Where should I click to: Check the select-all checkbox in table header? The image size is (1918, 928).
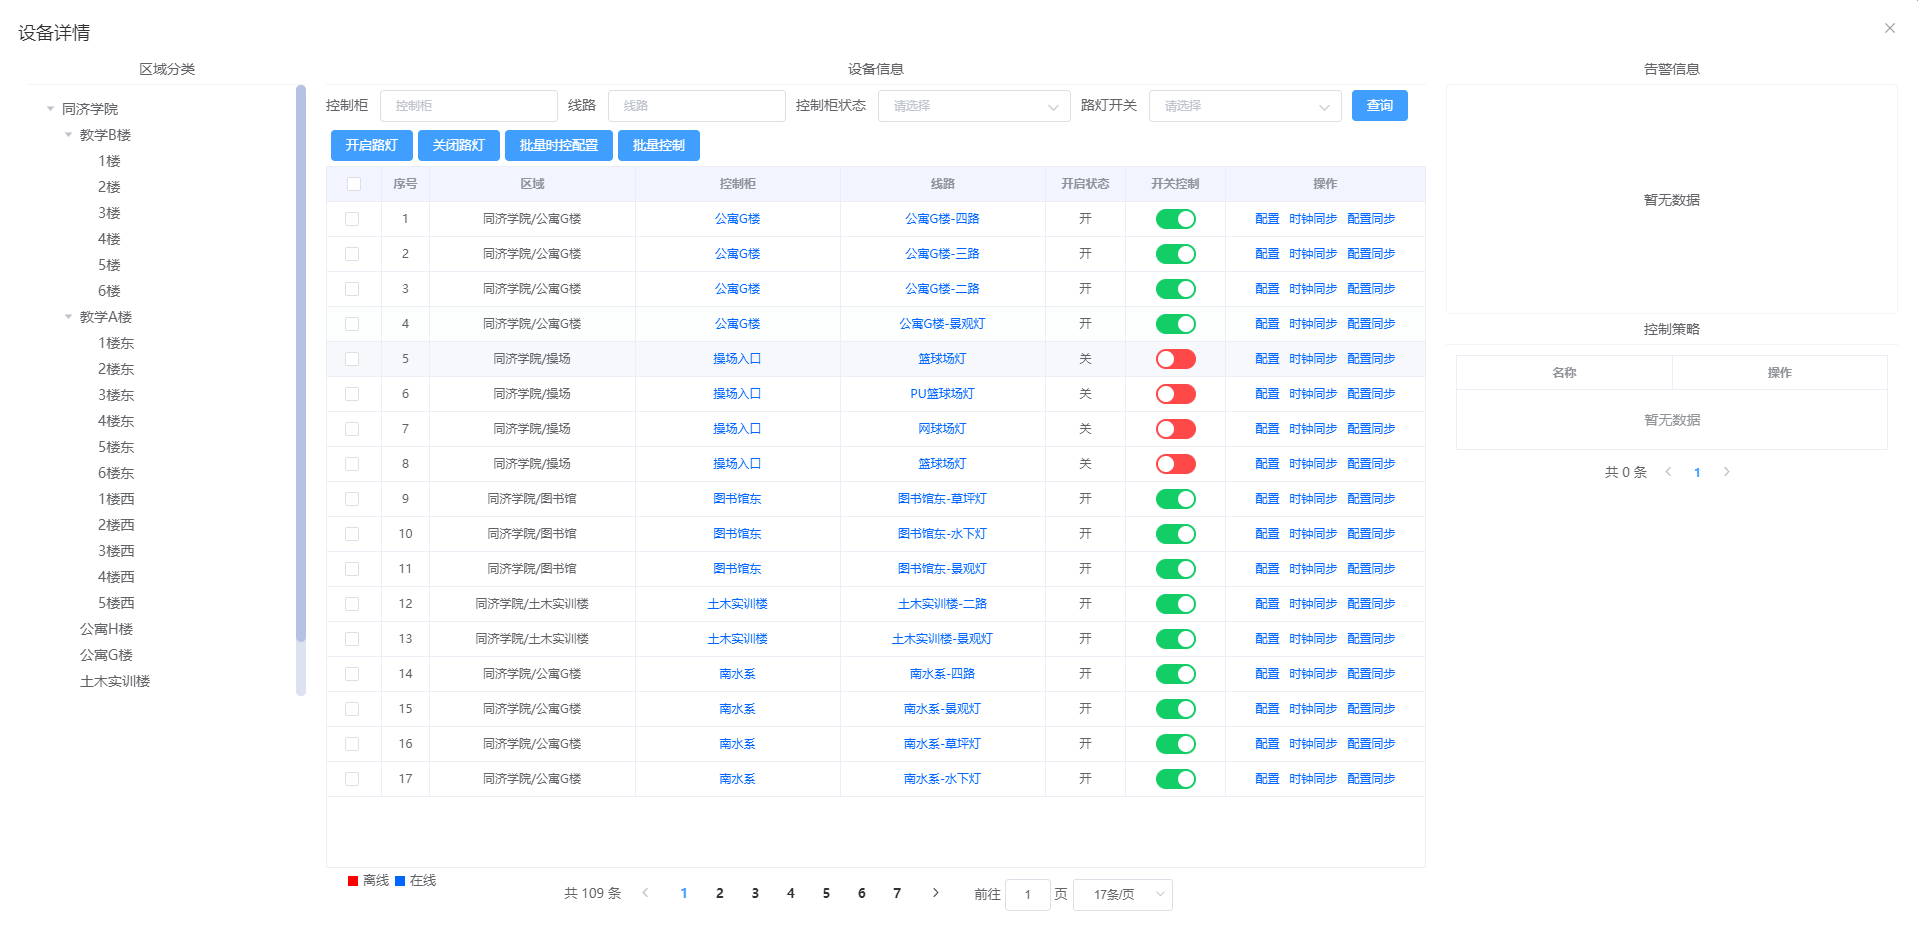(353, 184)
